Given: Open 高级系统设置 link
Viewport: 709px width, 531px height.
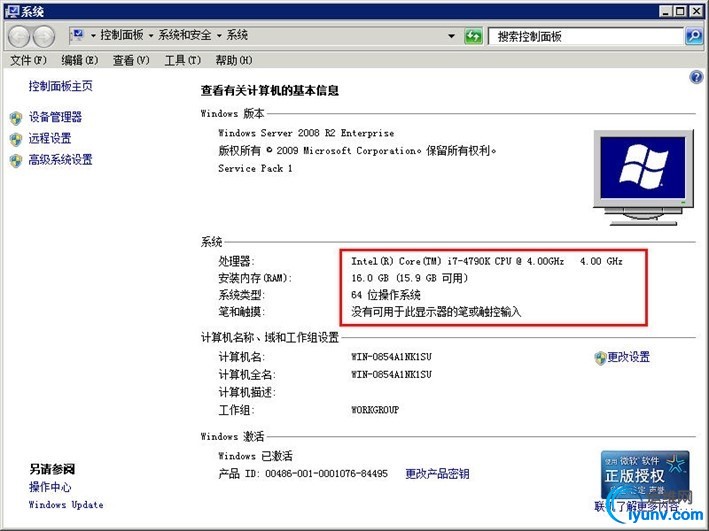Looking at the screenshot, I should pos(61,160).
